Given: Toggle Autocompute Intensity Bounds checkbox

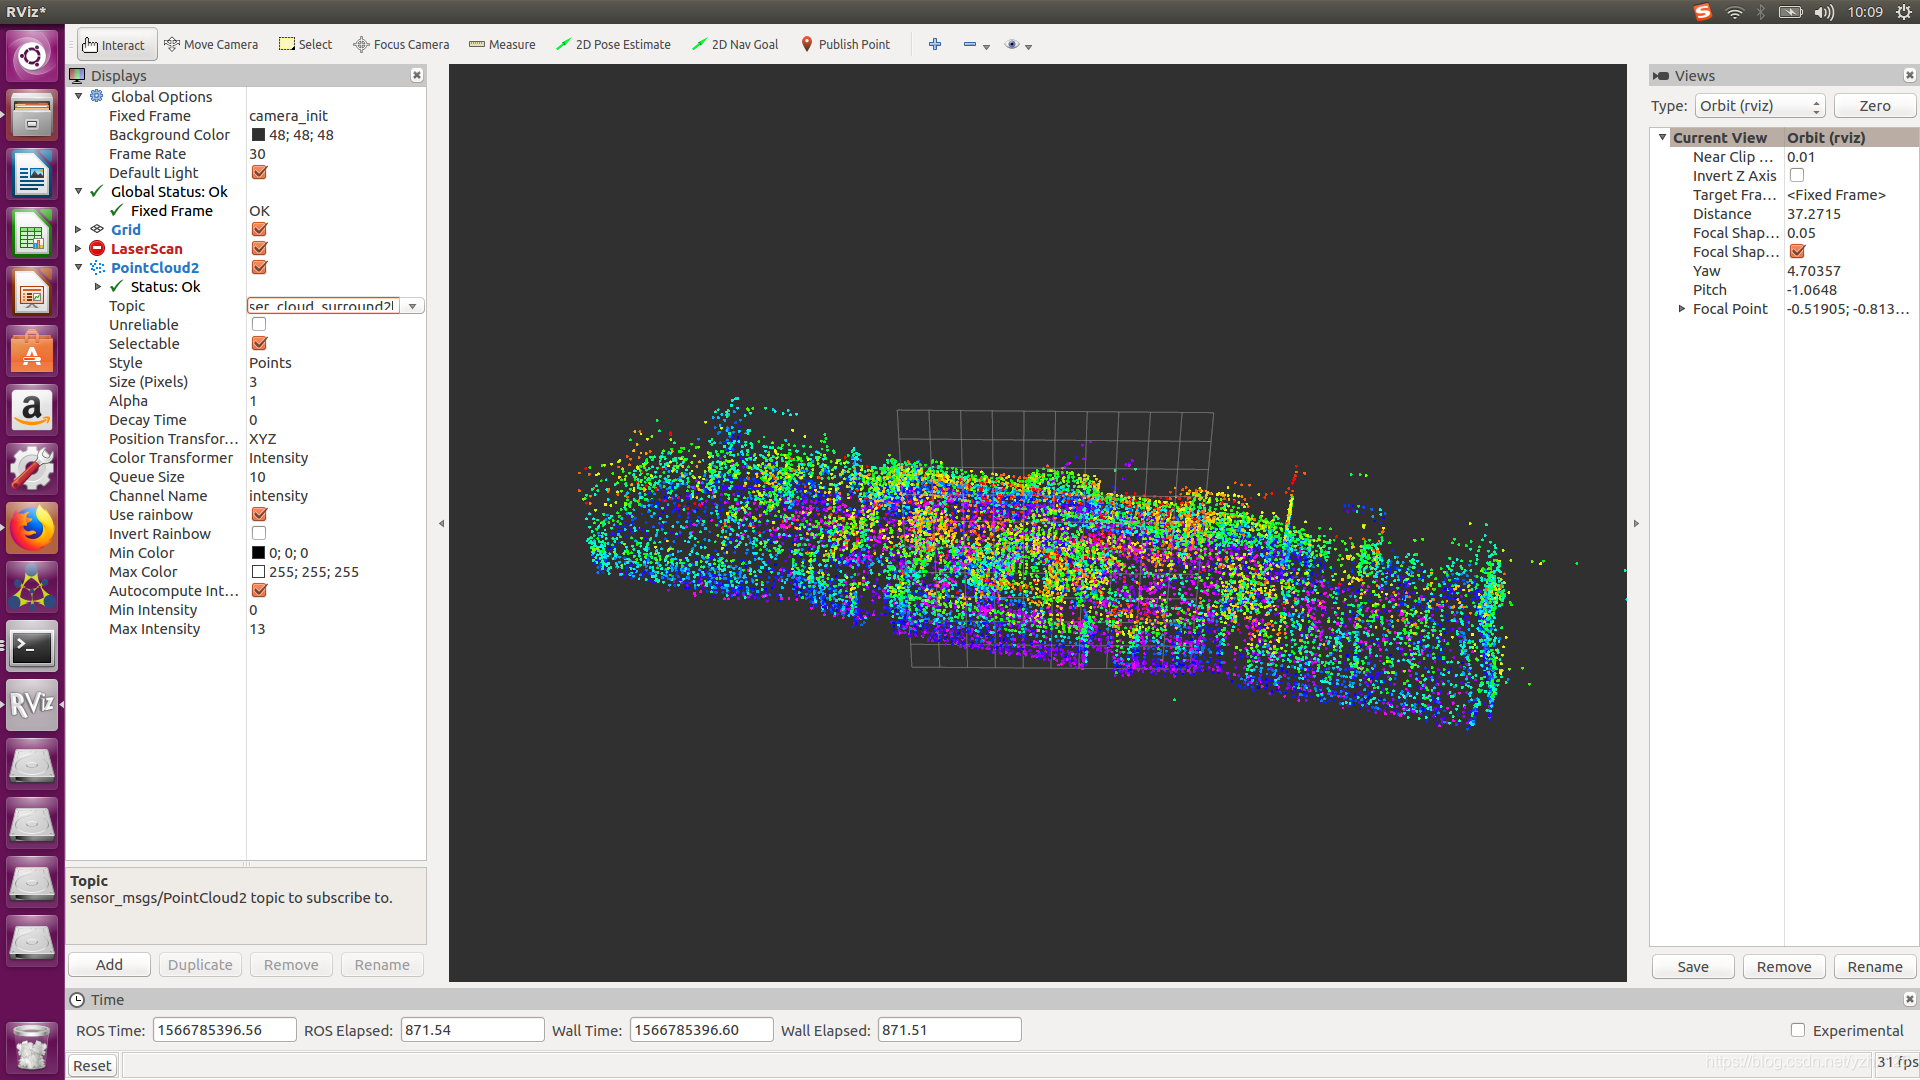Looking at the screenshot, I should (x=259, y=591).
